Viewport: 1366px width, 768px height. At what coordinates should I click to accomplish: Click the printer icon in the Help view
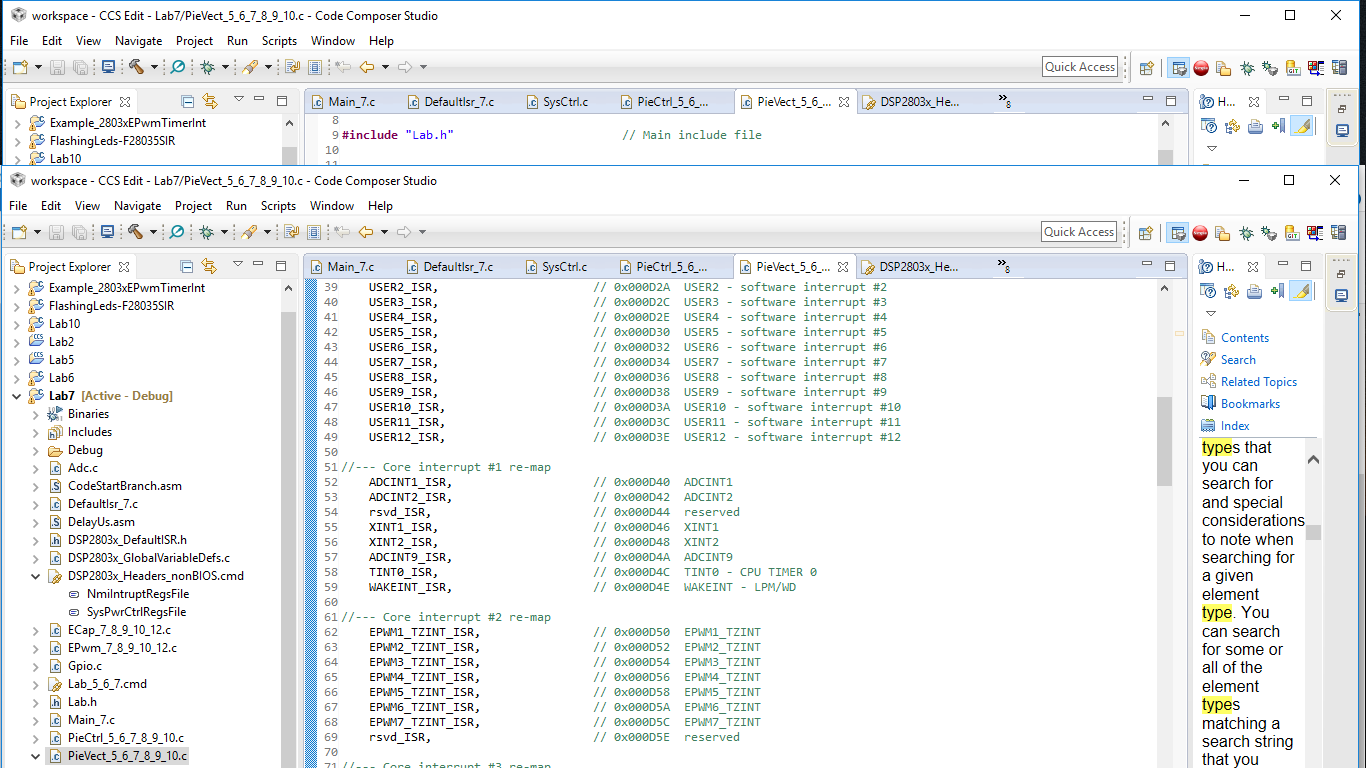pyautogui.click(x=1254, y=291)
